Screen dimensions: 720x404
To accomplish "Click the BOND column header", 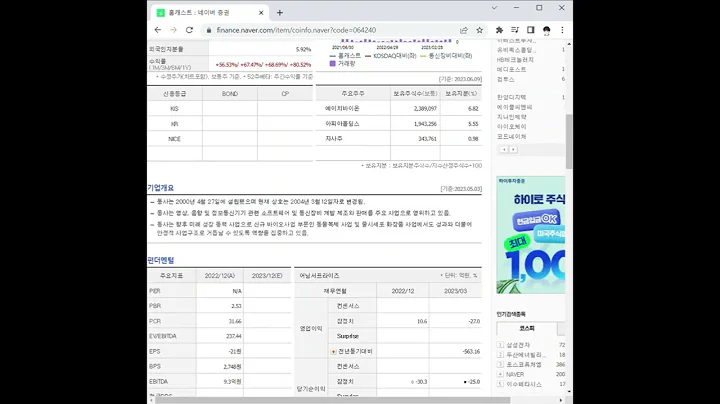I will tap(230, 94).
